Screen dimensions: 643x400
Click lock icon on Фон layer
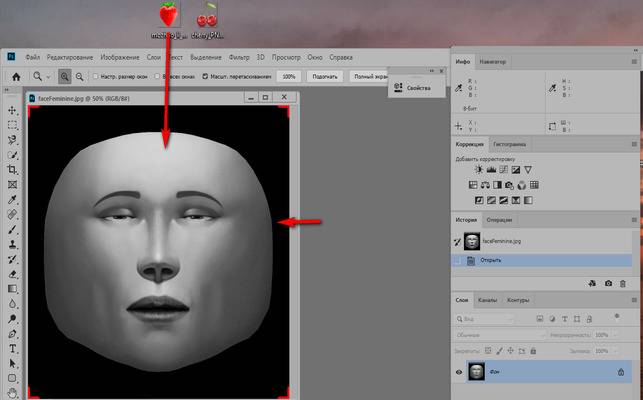pyautogui.click(x=621, y=372)
